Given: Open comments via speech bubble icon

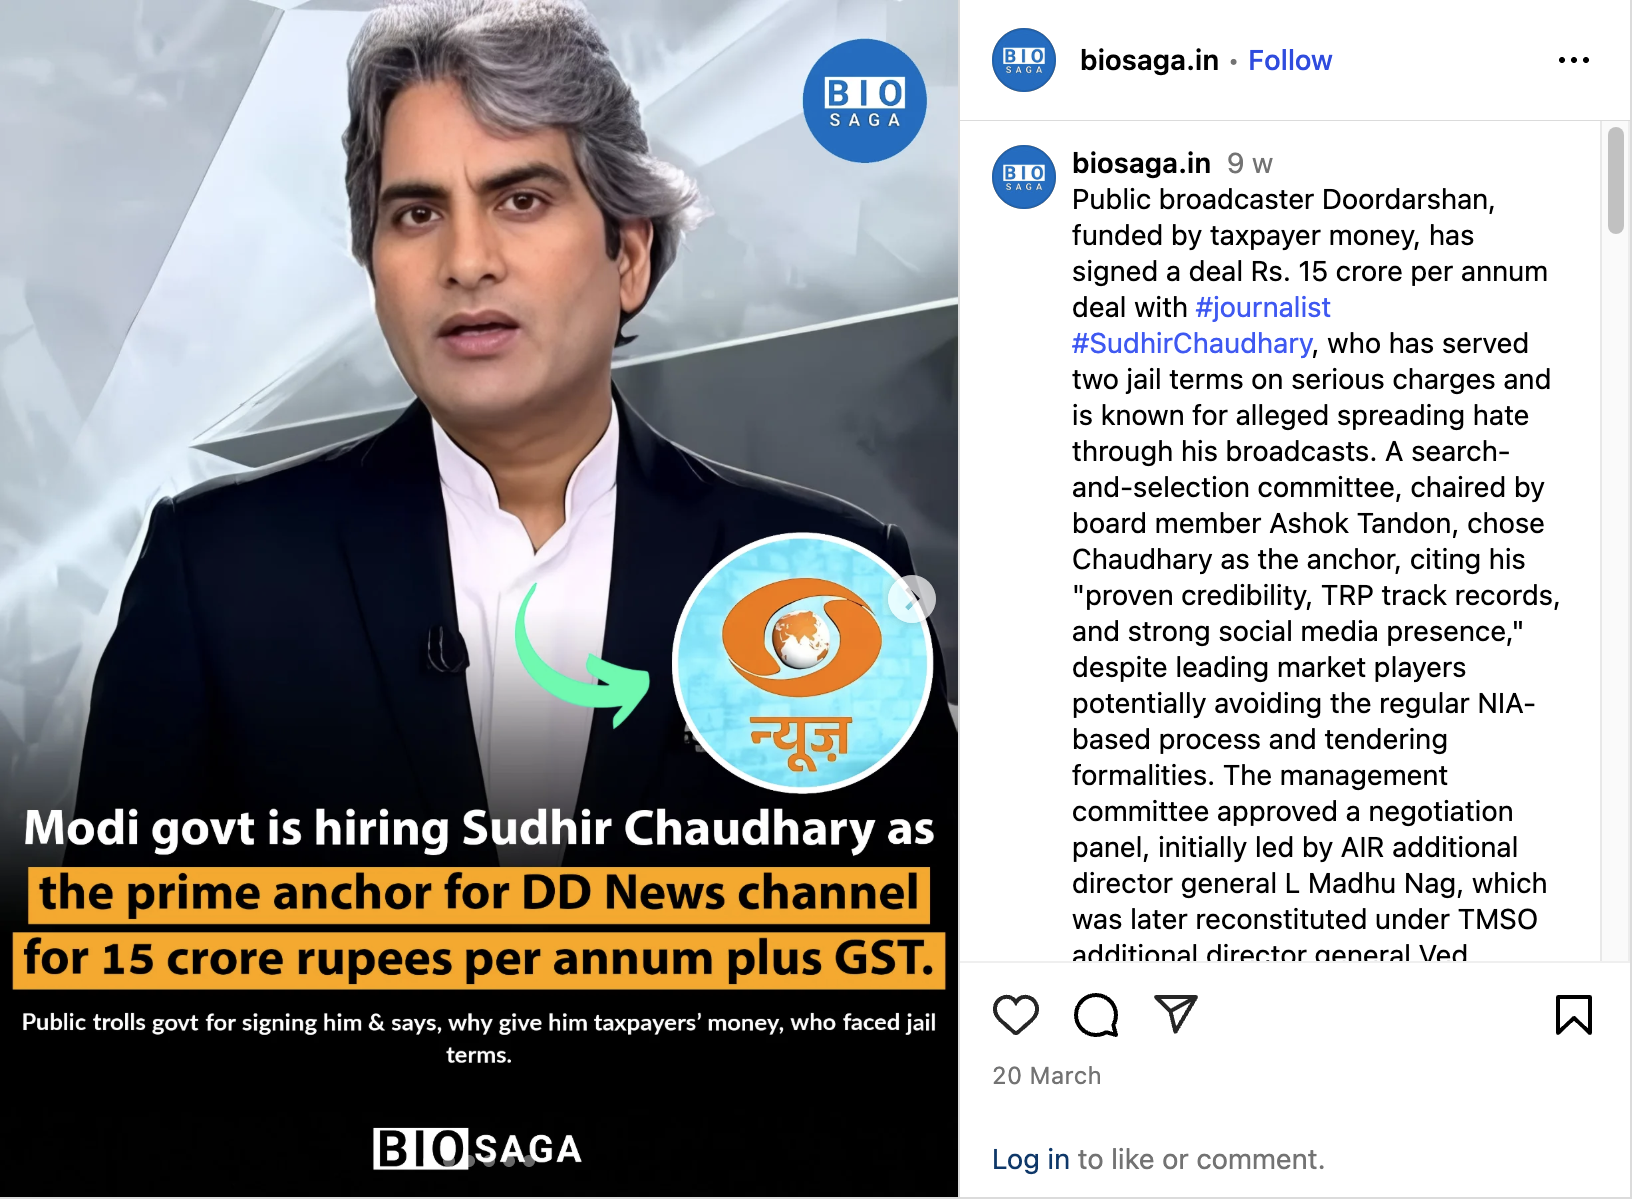Looking at the screenshot, I should click(1096, 1015).
